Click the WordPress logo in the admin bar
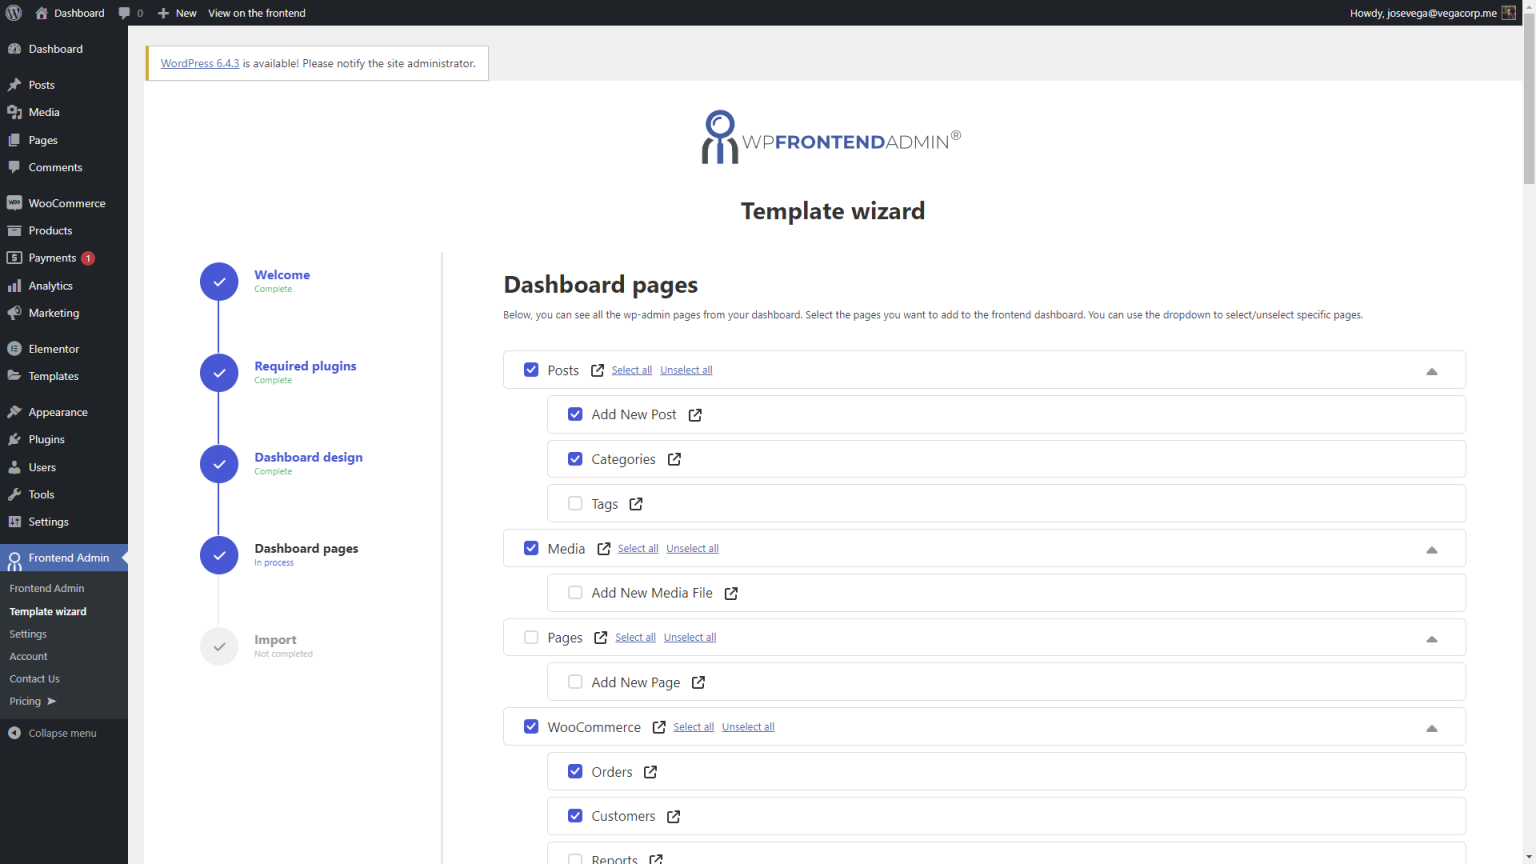 coord(13,13)
